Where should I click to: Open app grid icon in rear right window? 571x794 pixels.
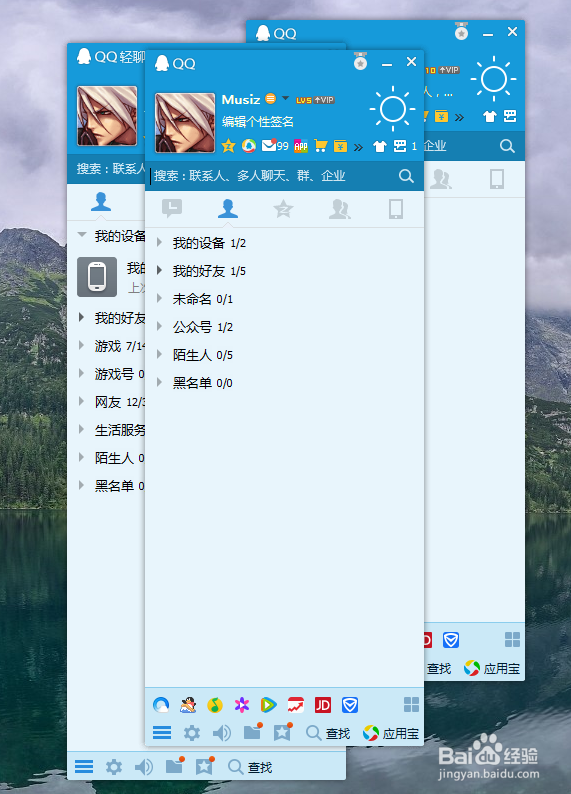512,640
